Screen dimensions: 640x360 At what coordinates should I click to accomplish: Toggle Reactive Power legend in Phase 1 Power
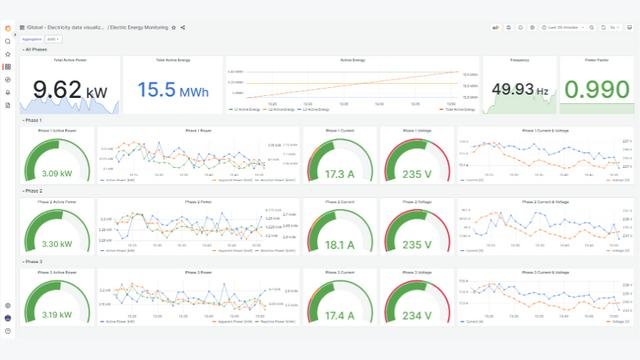coord(276,180)
